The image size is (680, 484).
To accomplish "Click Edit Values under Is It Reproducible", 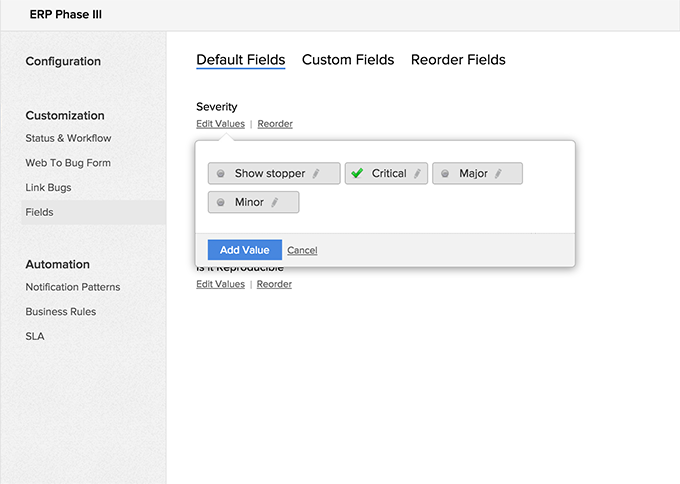I will click(220, 284).
